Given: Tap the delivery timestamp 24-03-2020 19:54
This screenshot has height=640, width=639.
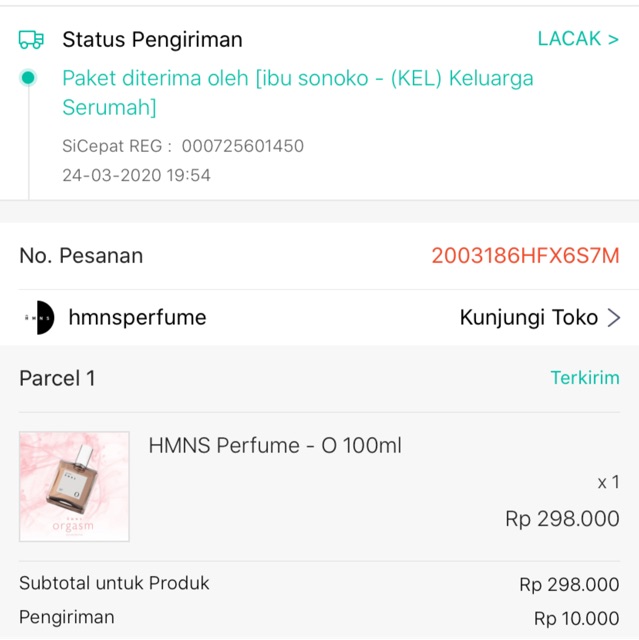Looking at the screenshot, I should (136, 175).
